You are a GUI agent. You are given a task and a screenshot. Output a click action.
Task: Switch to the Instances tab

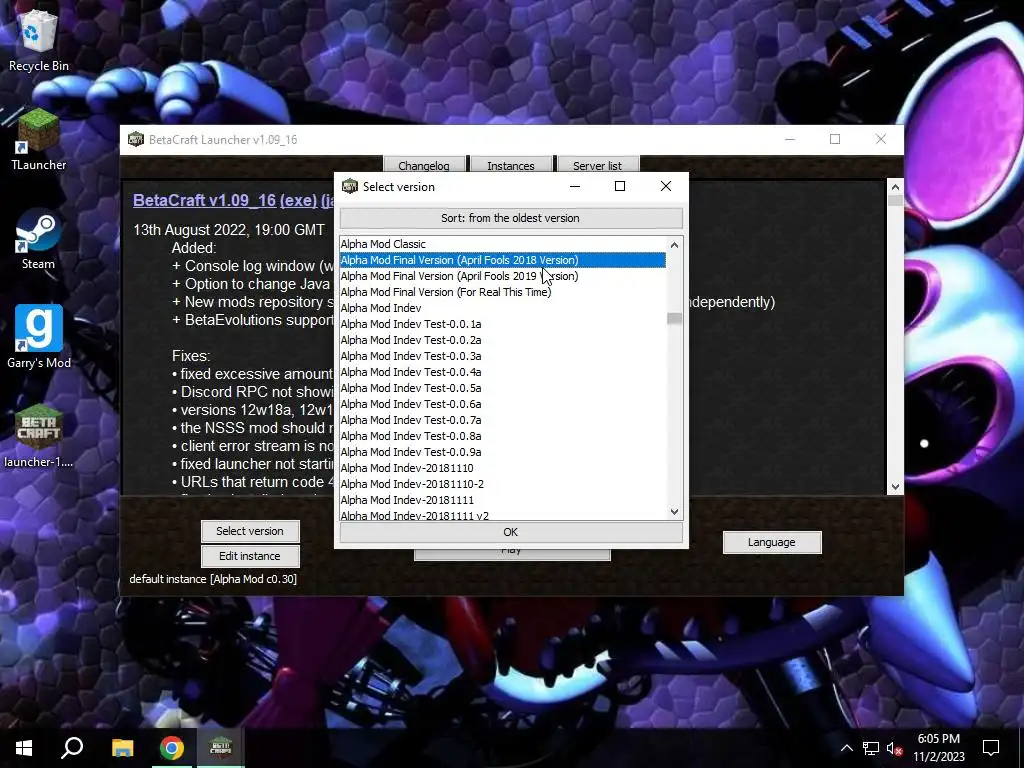[511, 165]
